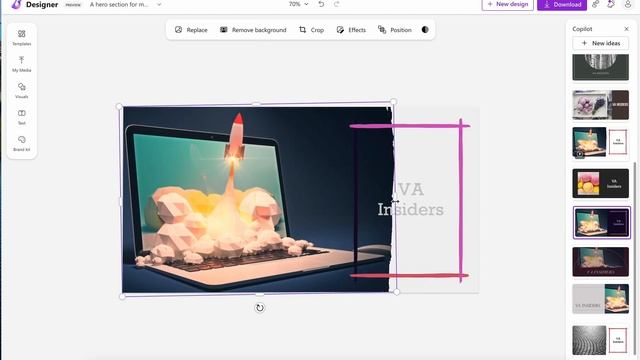Click the design title text field
The height and width of the screenshot is (360, 640).
point(119,4)
